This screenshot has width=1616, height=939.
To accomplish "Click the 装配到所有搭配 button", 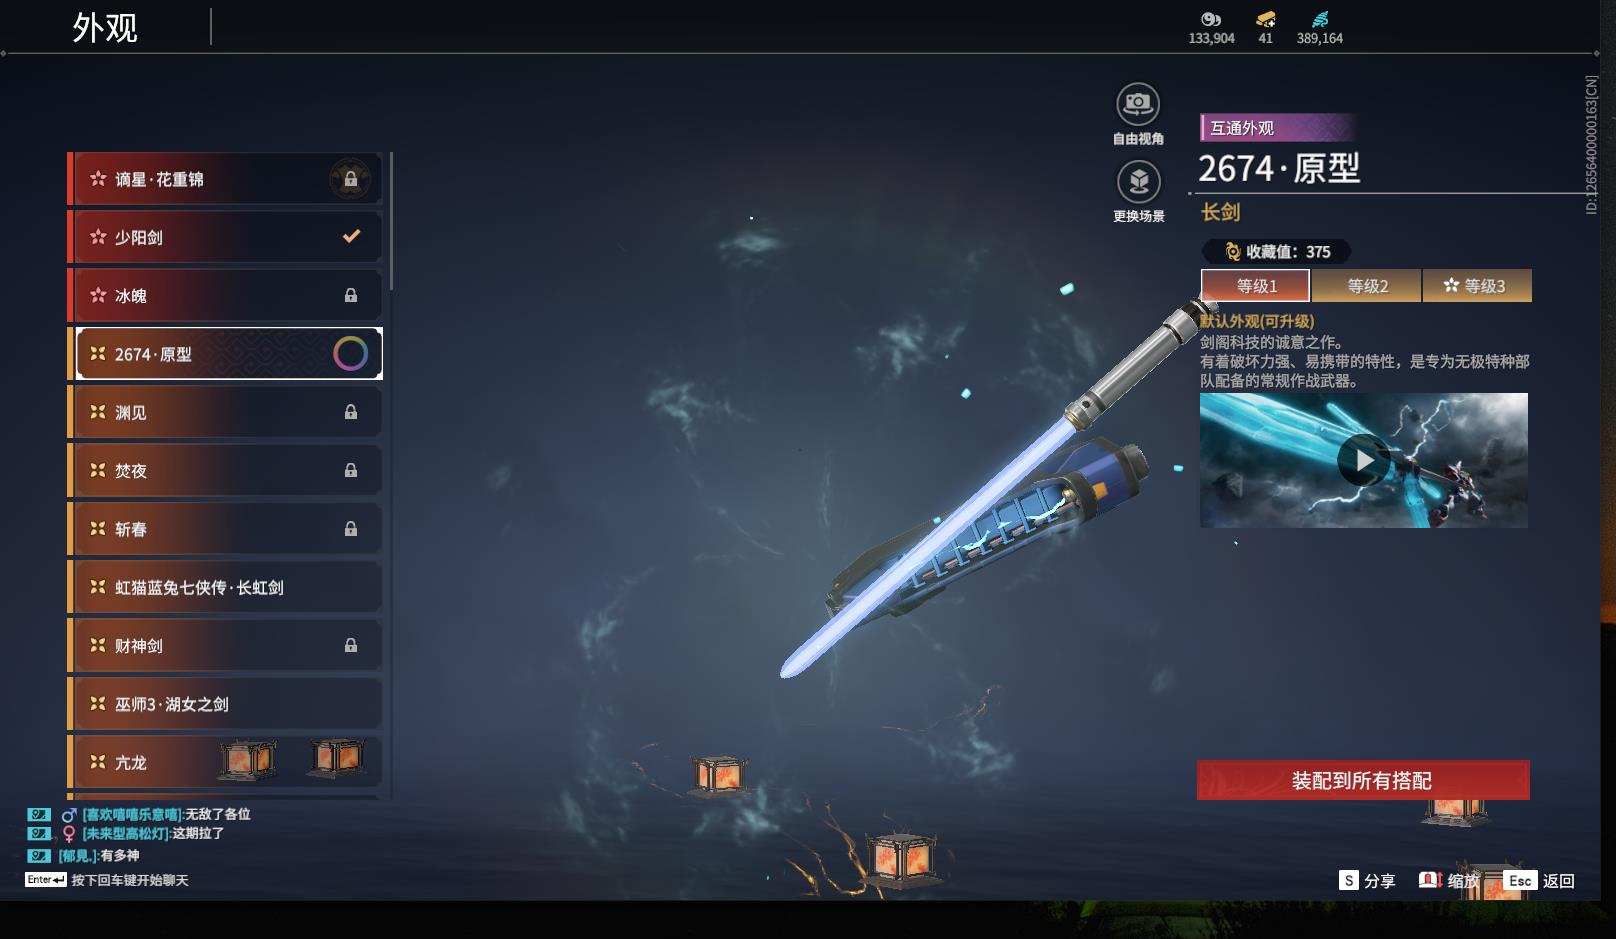I will [x=1363, y=780].
